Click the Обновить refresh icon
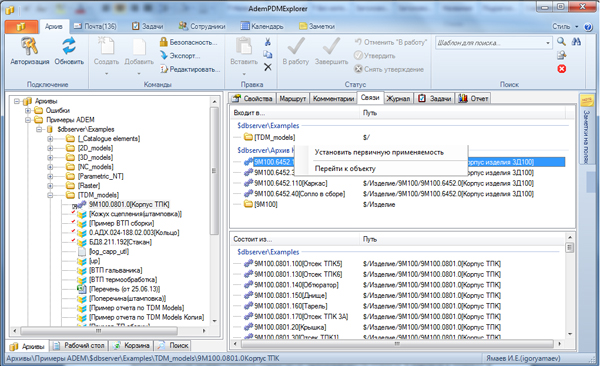Image resolution: width=600 pixels, height=366 pixels. (x=69, y=46)
